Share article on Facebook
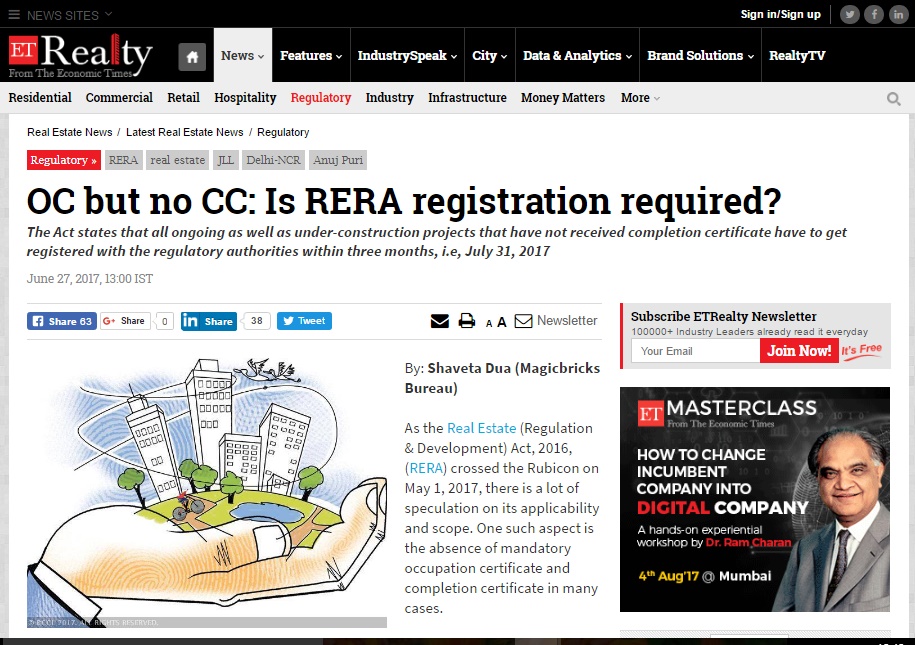This screenshot has height=645, width=915. click(62, 321)
